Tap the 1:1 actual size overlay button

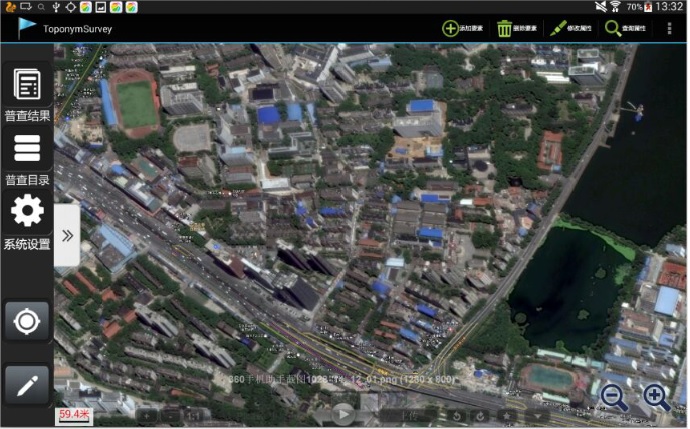[x=194, y=416]
